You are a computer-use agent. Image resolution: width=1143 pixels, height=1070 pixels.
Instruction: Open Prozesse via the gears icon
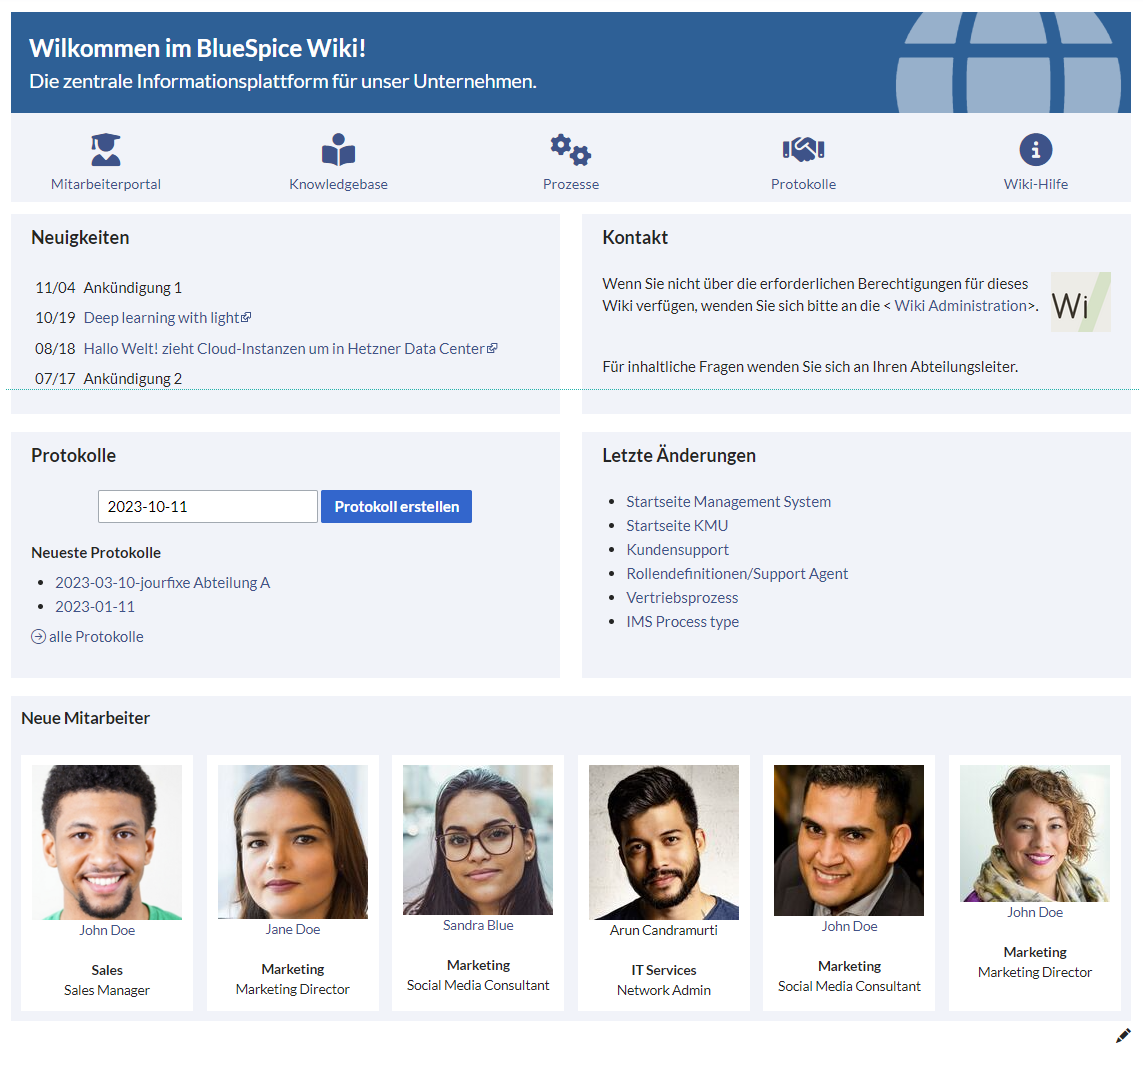coord(571,149)
